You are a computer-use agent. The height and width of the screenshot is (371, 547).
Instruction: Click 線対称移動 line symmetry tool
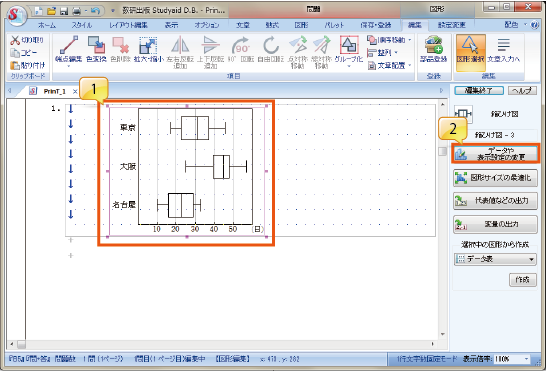tap(321, 52)
